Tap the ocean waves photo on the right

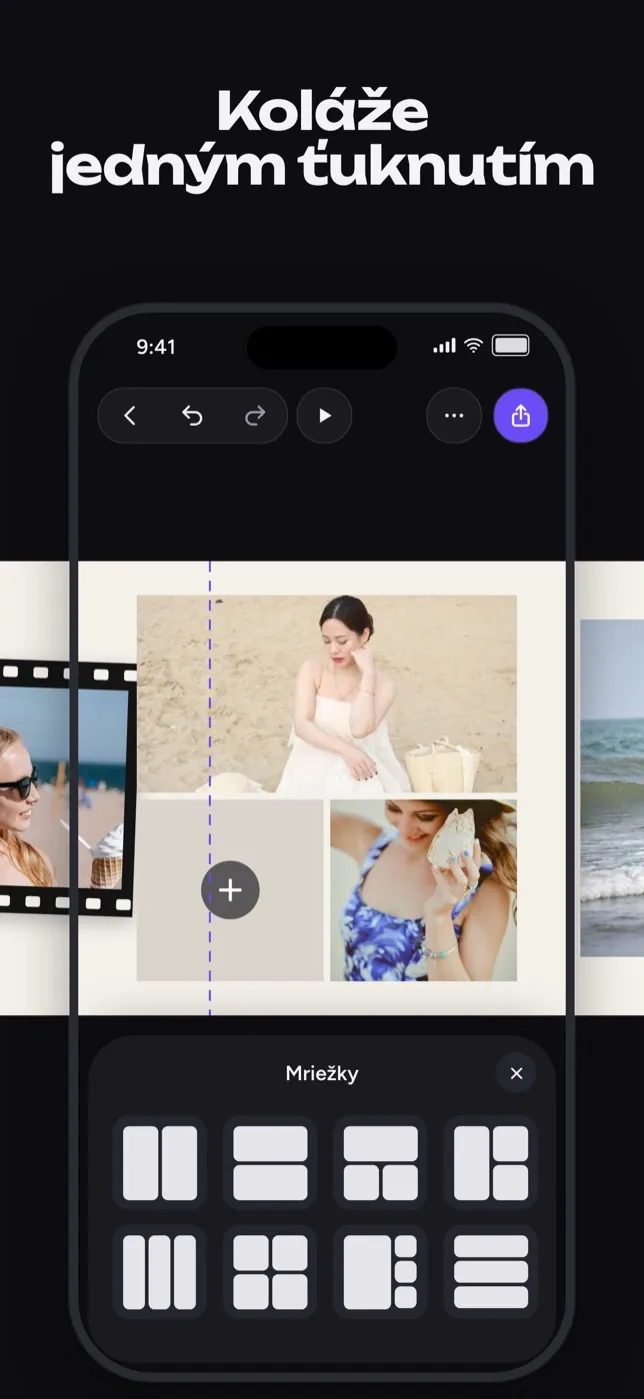point(612,788)
